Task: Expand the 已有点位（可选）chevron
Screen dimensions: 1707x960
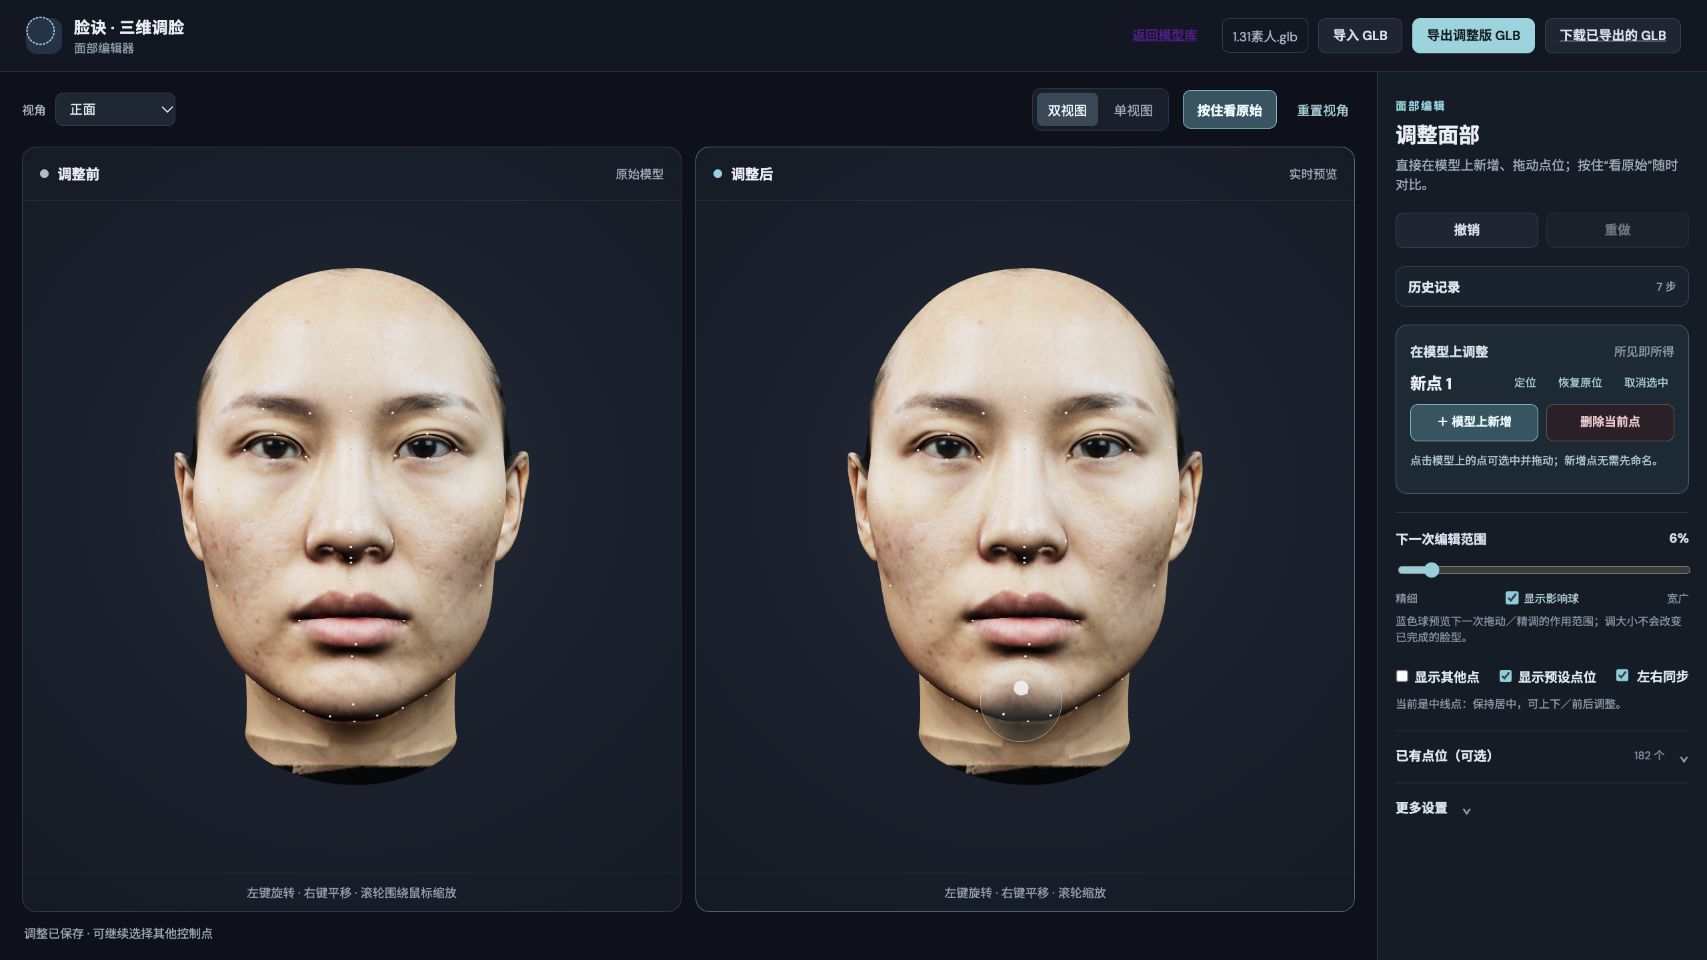Action: tap(1683, 758)
